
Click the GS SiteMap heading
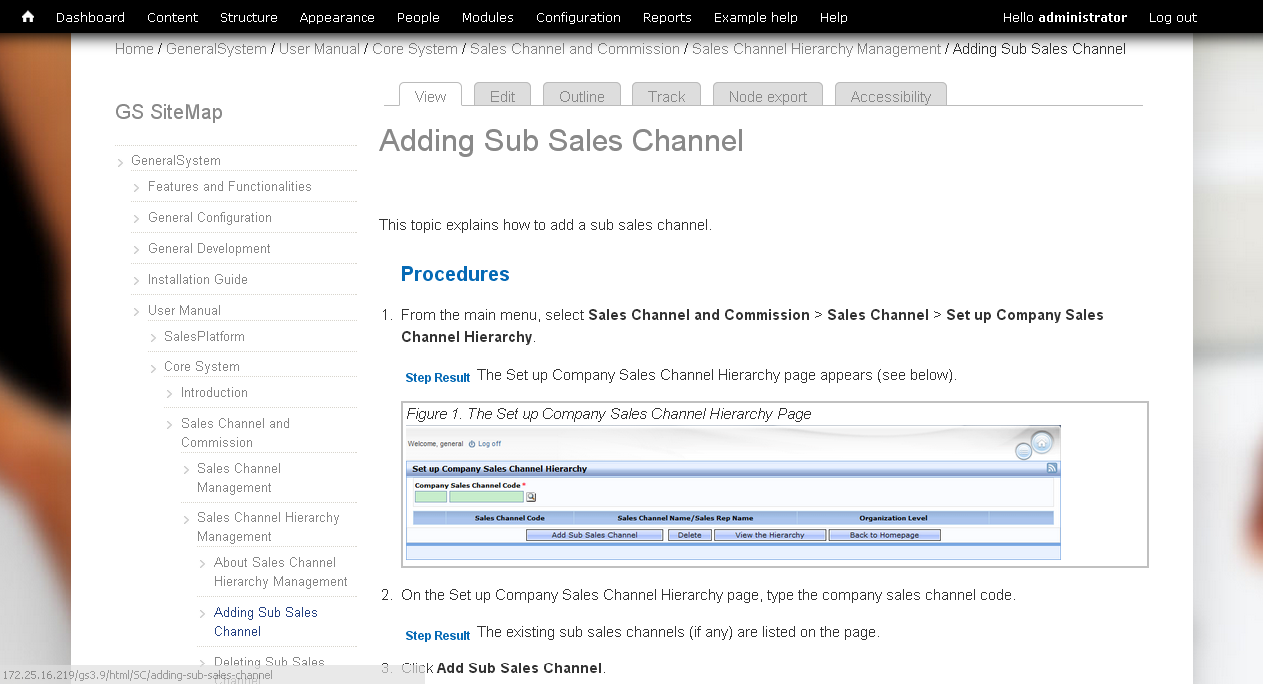click(x=169, y=112)
